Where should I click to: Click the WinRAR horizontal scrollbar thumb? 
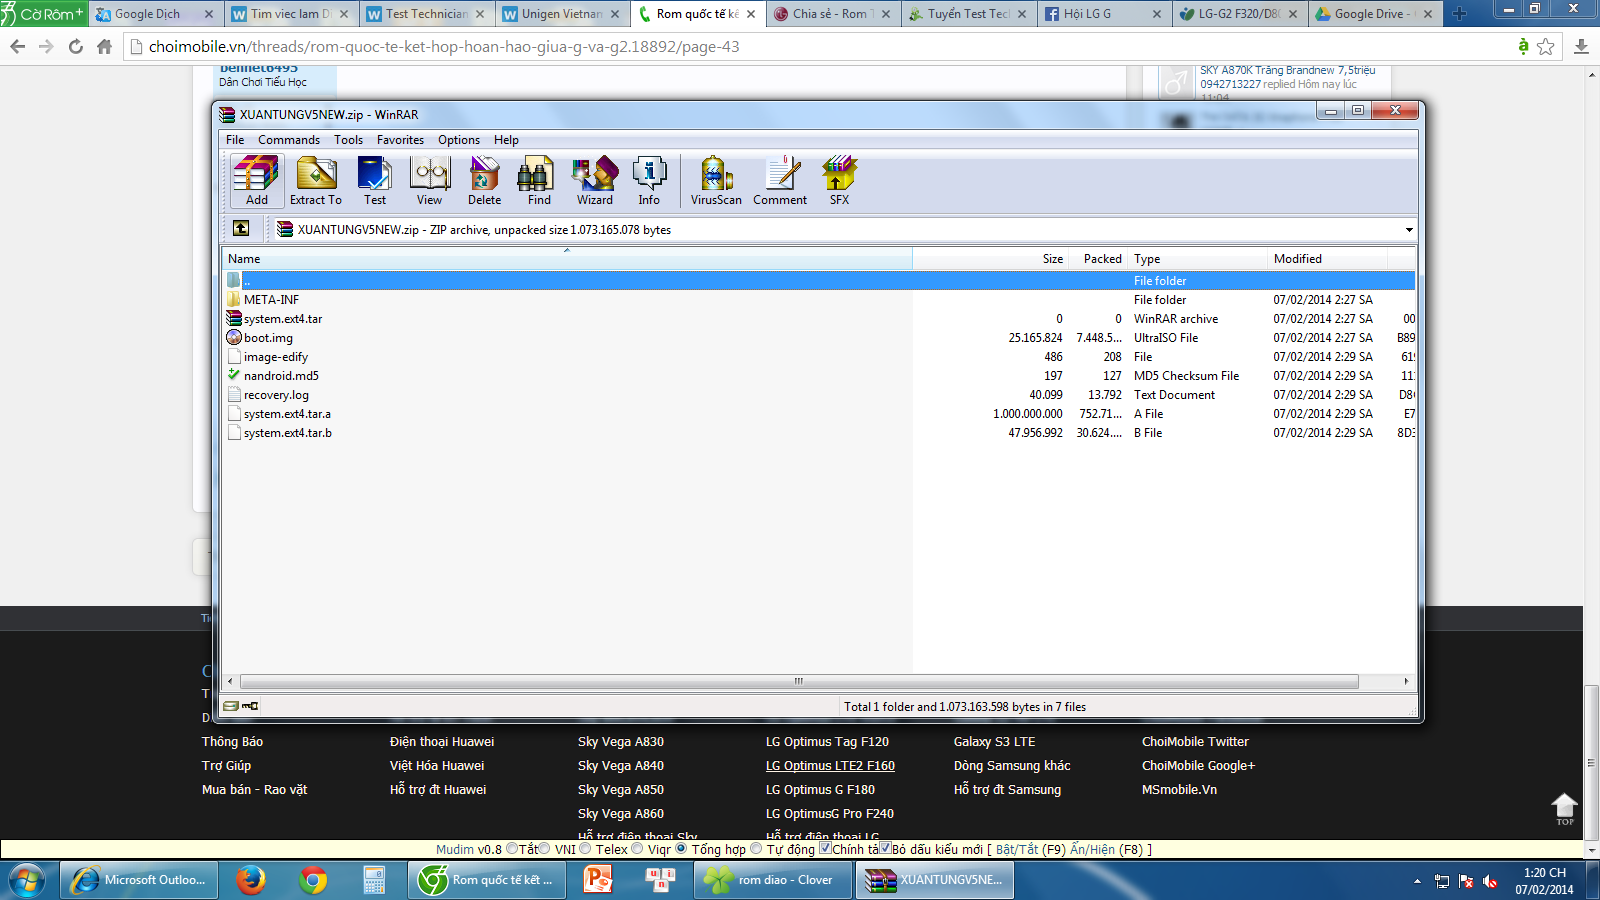pyautogui.click(x=798, y=681)
